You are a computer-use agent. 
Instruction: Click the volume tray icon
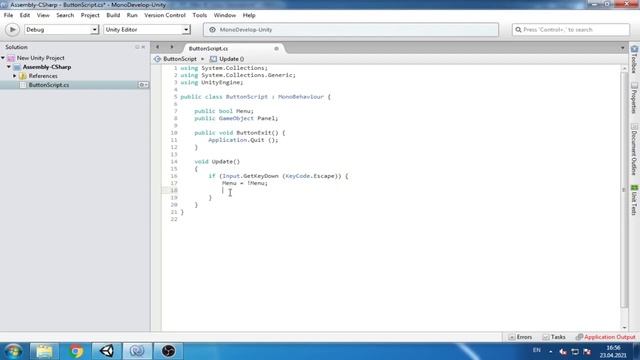tap(563, 351)
